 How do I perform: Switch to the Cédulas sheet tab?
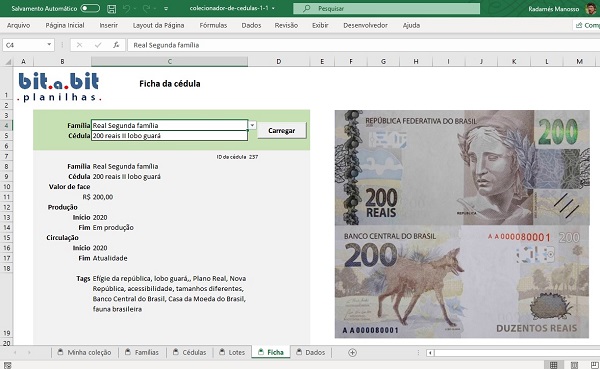click(x=190, y=352)
